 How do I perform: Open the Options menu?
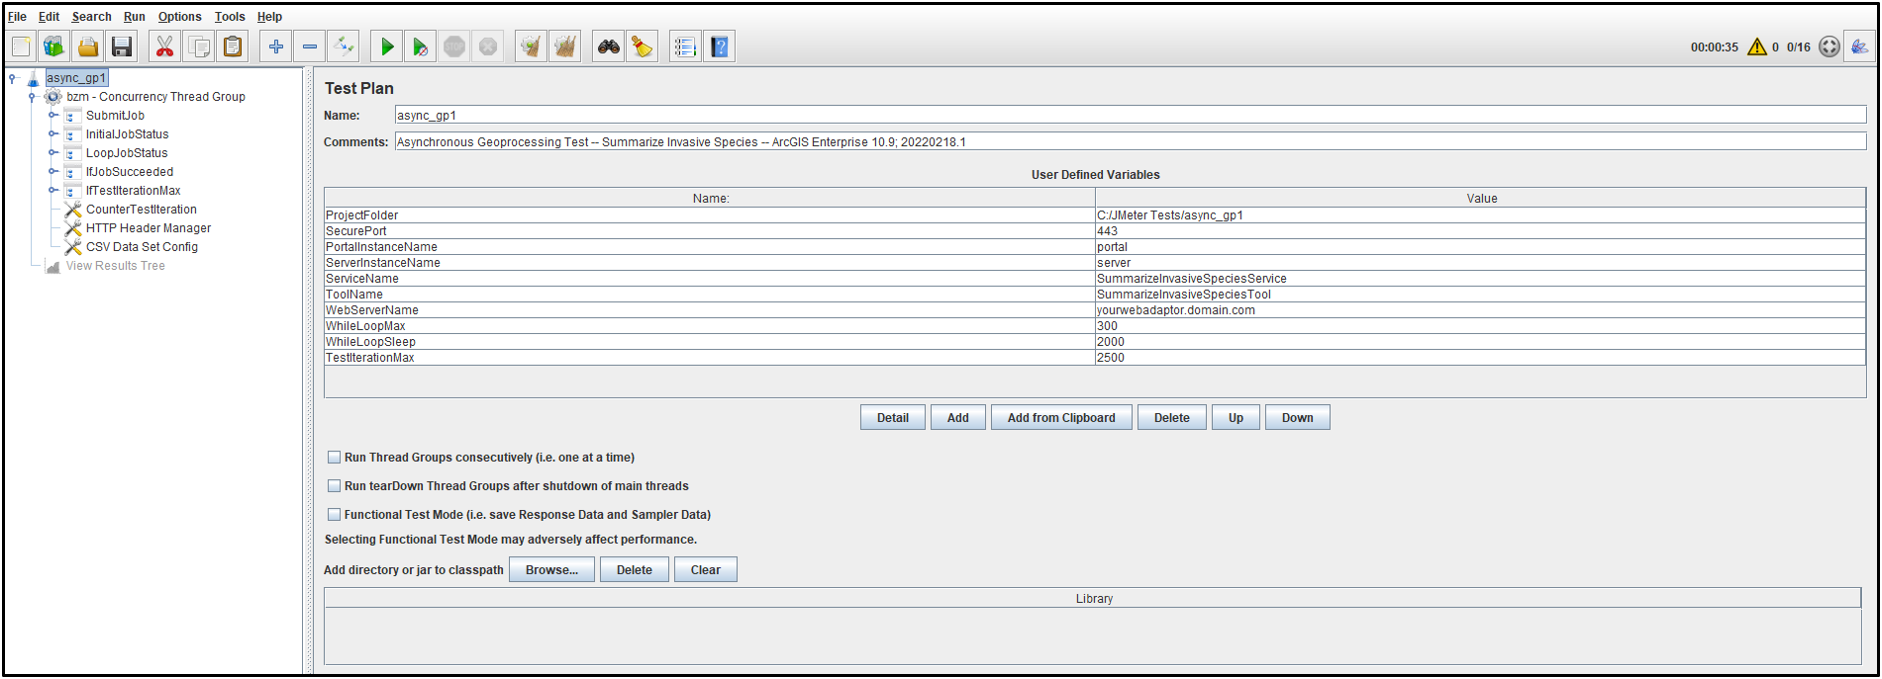(179, 17)
